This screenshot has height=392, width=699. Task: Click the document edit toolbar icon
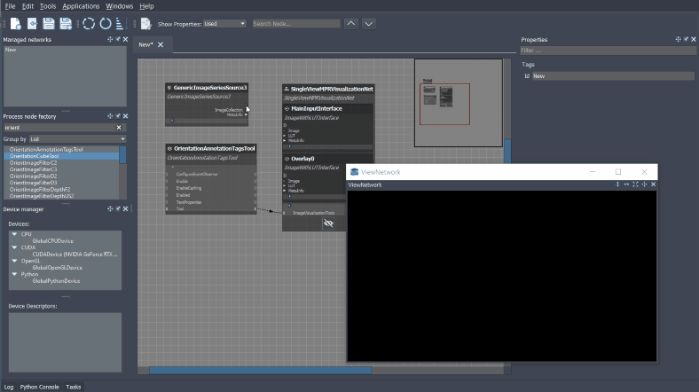(x=146, y=24)
